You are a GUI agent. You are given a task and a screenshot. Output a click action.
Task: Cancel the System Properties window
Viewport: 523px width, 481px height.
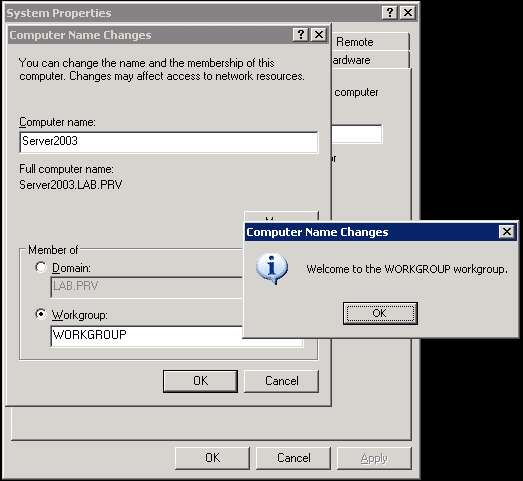coord(294,458)
